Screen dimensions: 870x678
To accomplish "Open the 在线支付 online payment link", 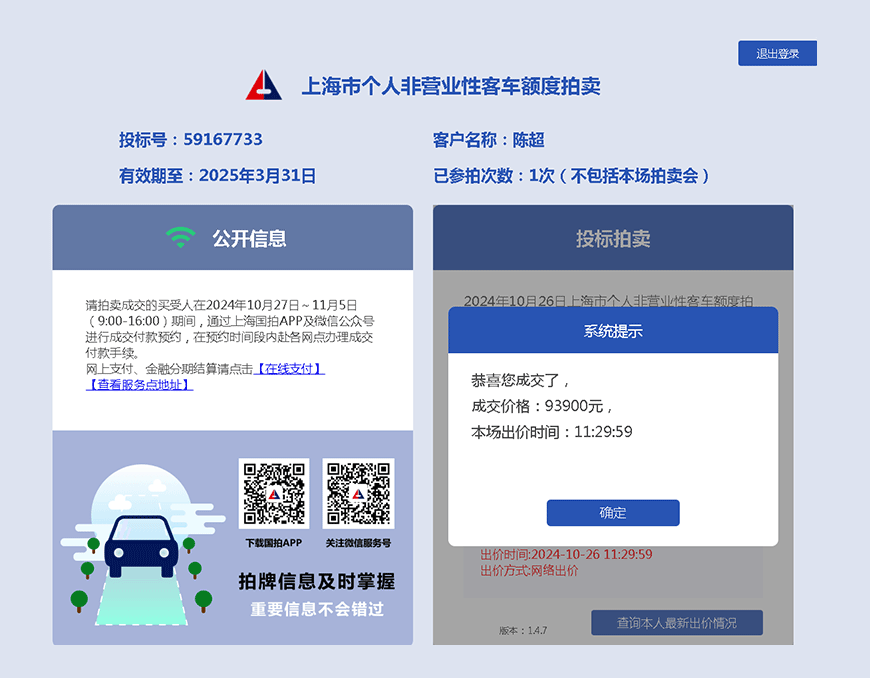I will [289, 369].
